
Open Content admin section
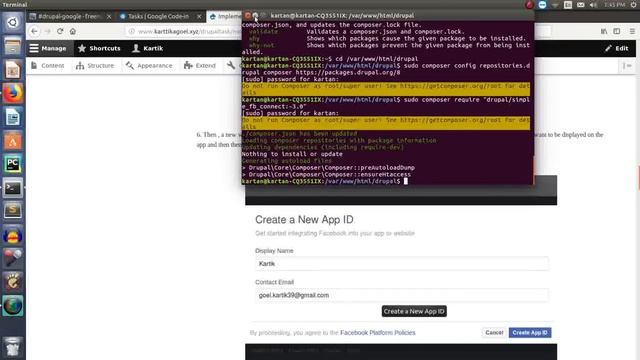pos(48,65)
